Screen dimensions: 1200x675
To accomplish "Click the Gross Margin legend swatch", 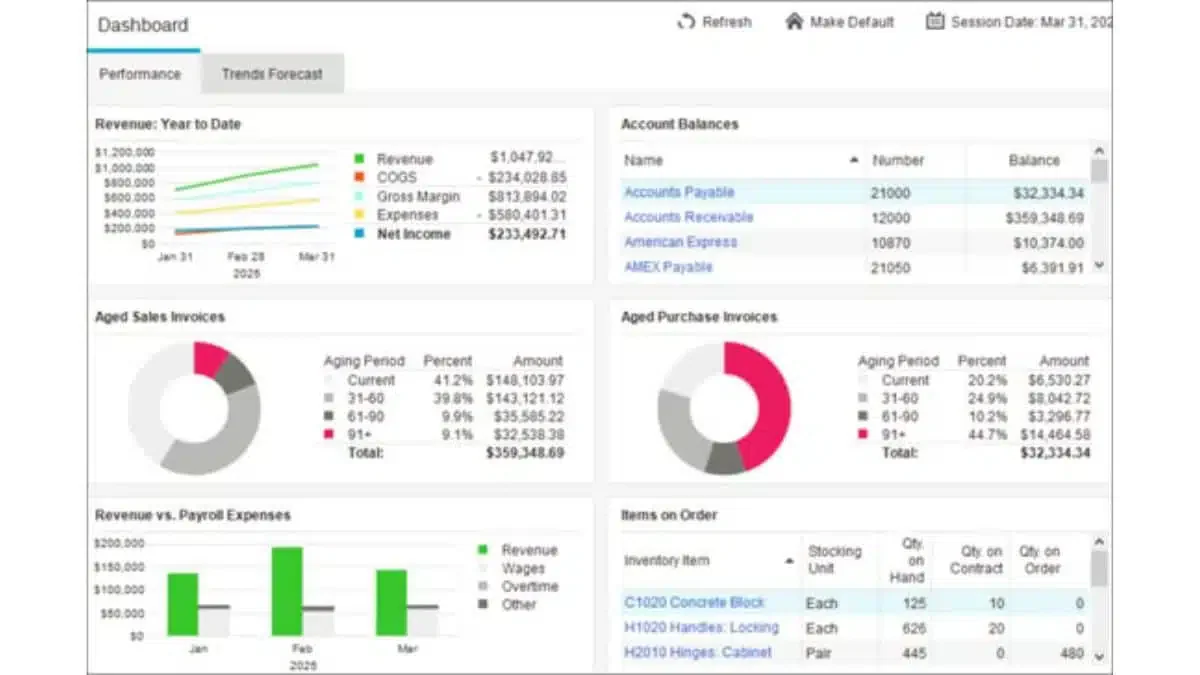I will point(359,197).
